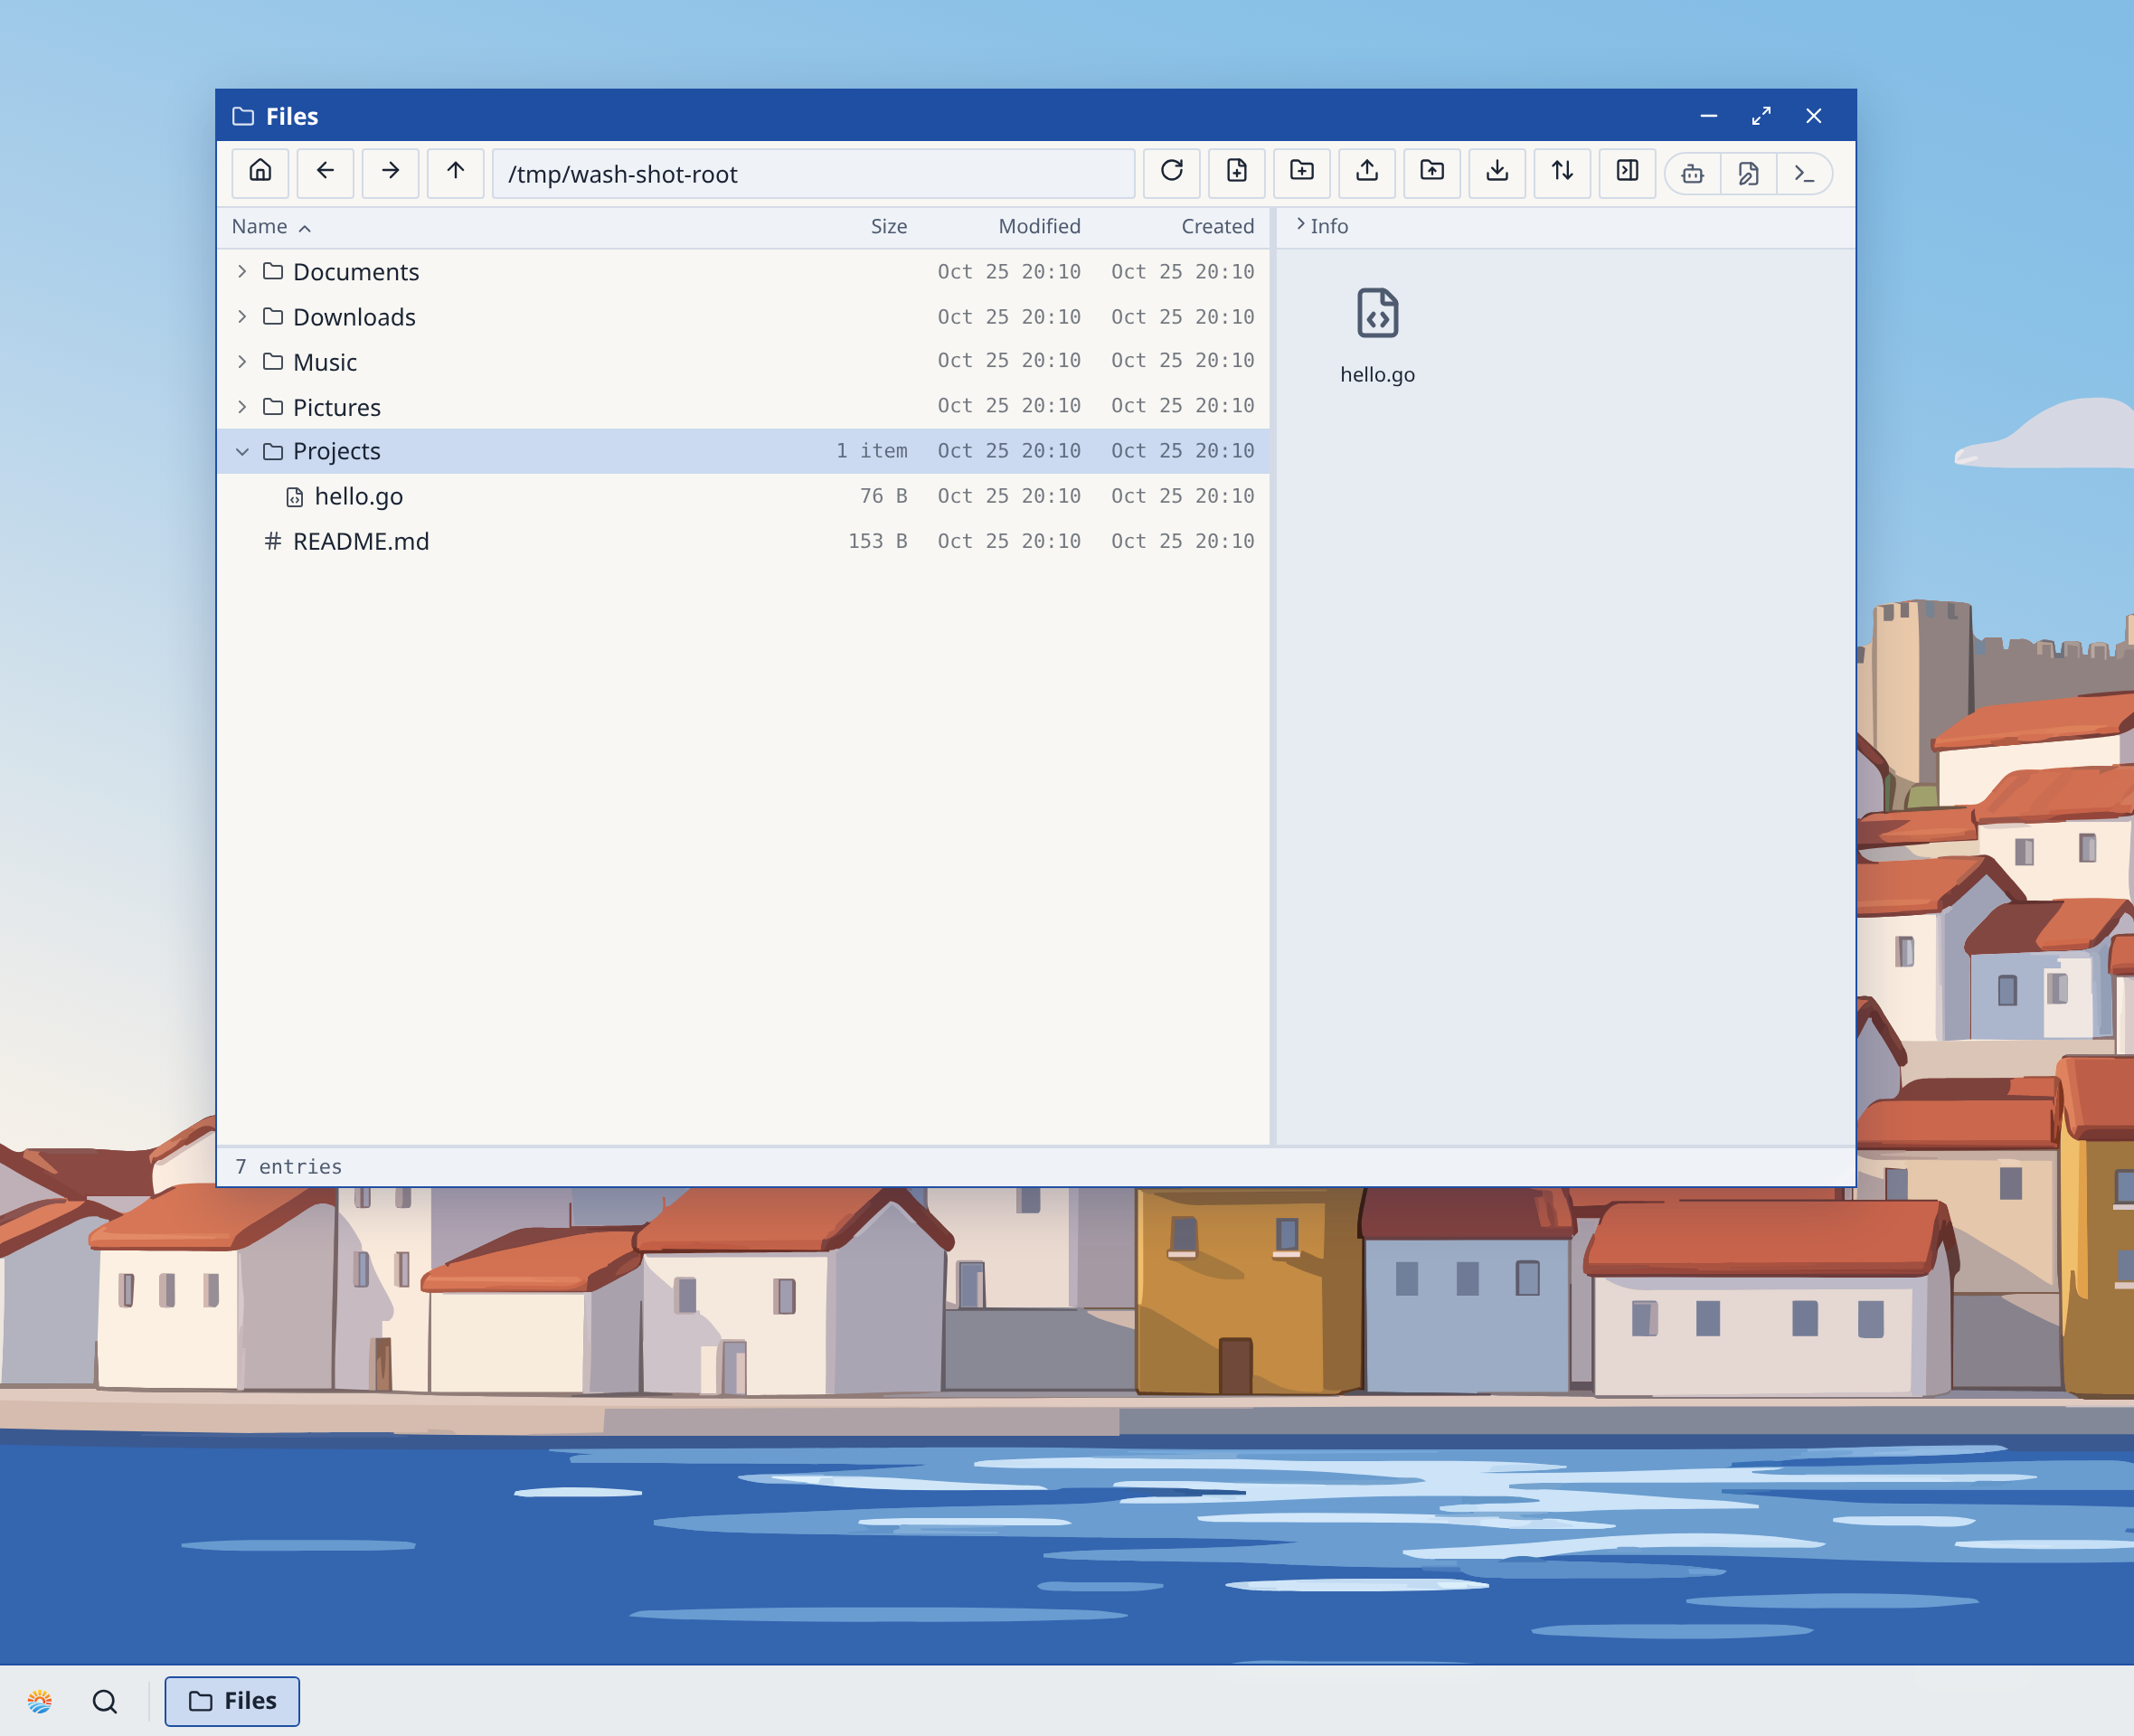Click the 153 B size of README.md
Image resolution: width=2134 pixels, height=1736 pixels.
pyautogui.click(x=877, y=541)
